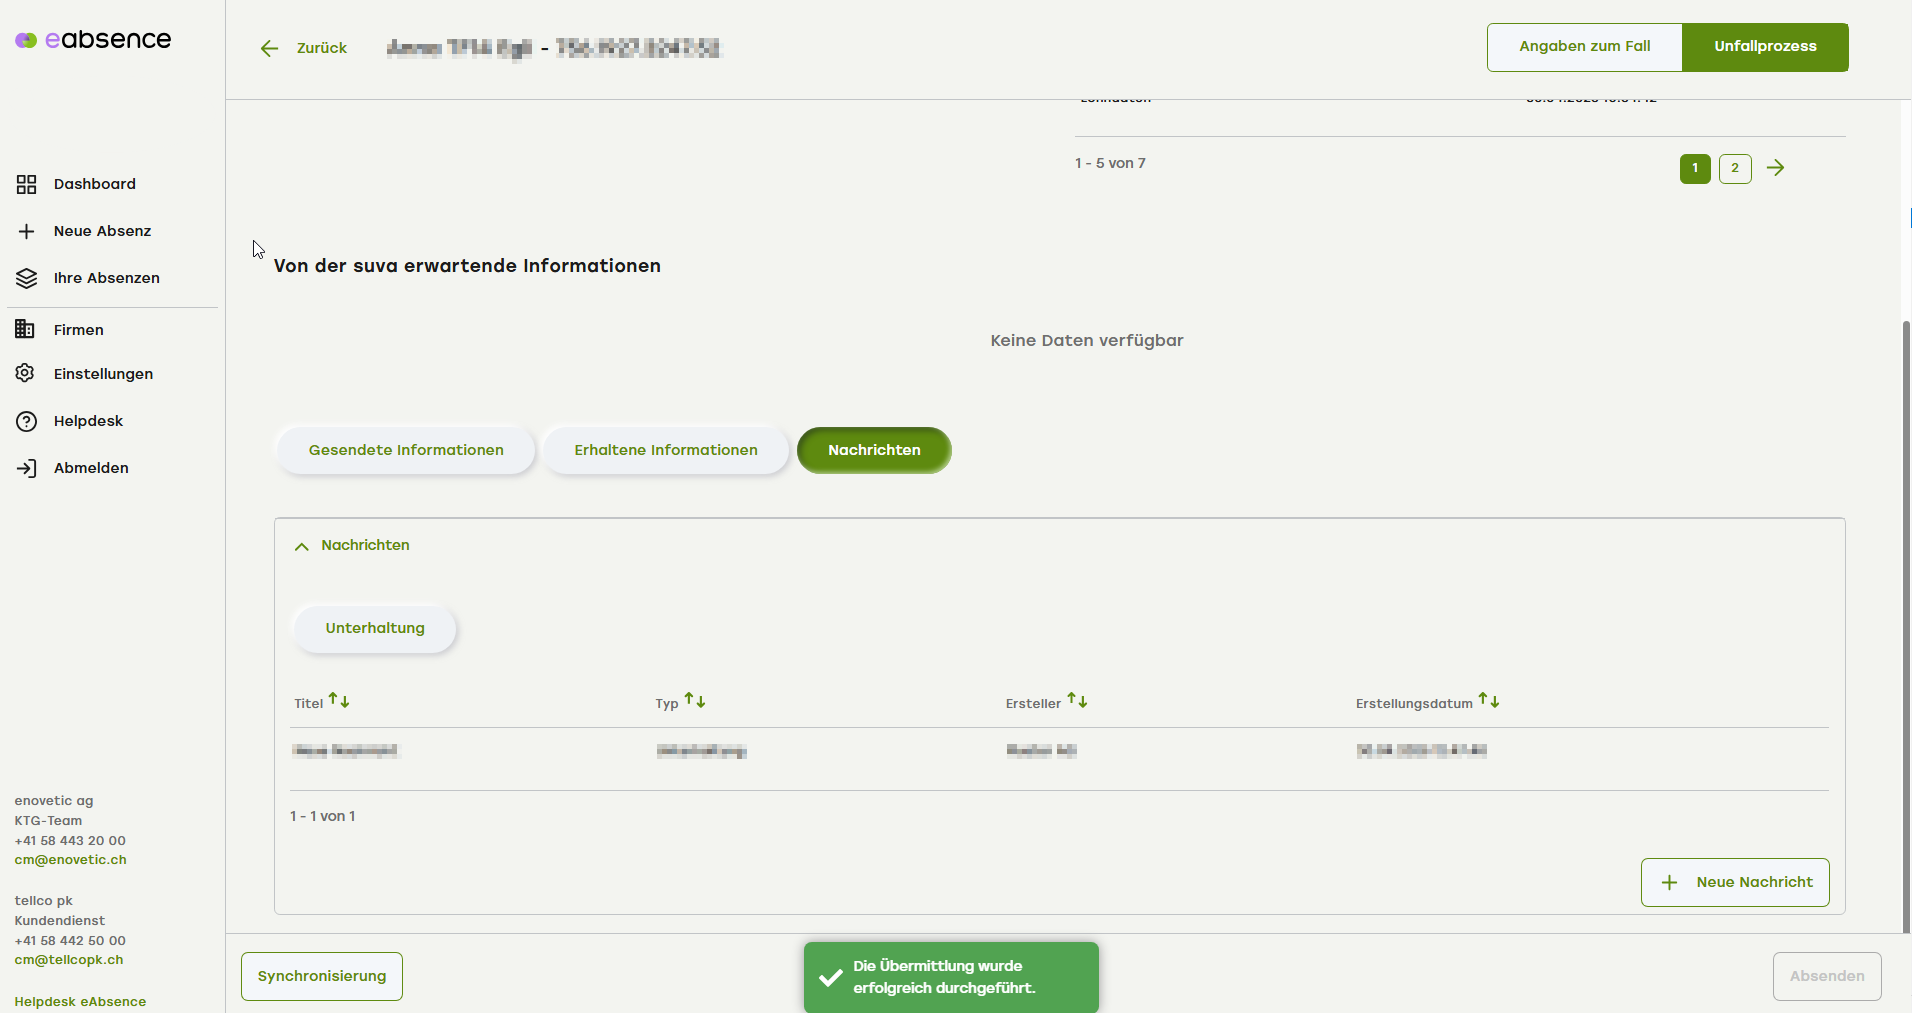Collapse the Nachrichten section chevron
The height and width of the screenshot is (1013, 1912).
[x=301, y=546]
